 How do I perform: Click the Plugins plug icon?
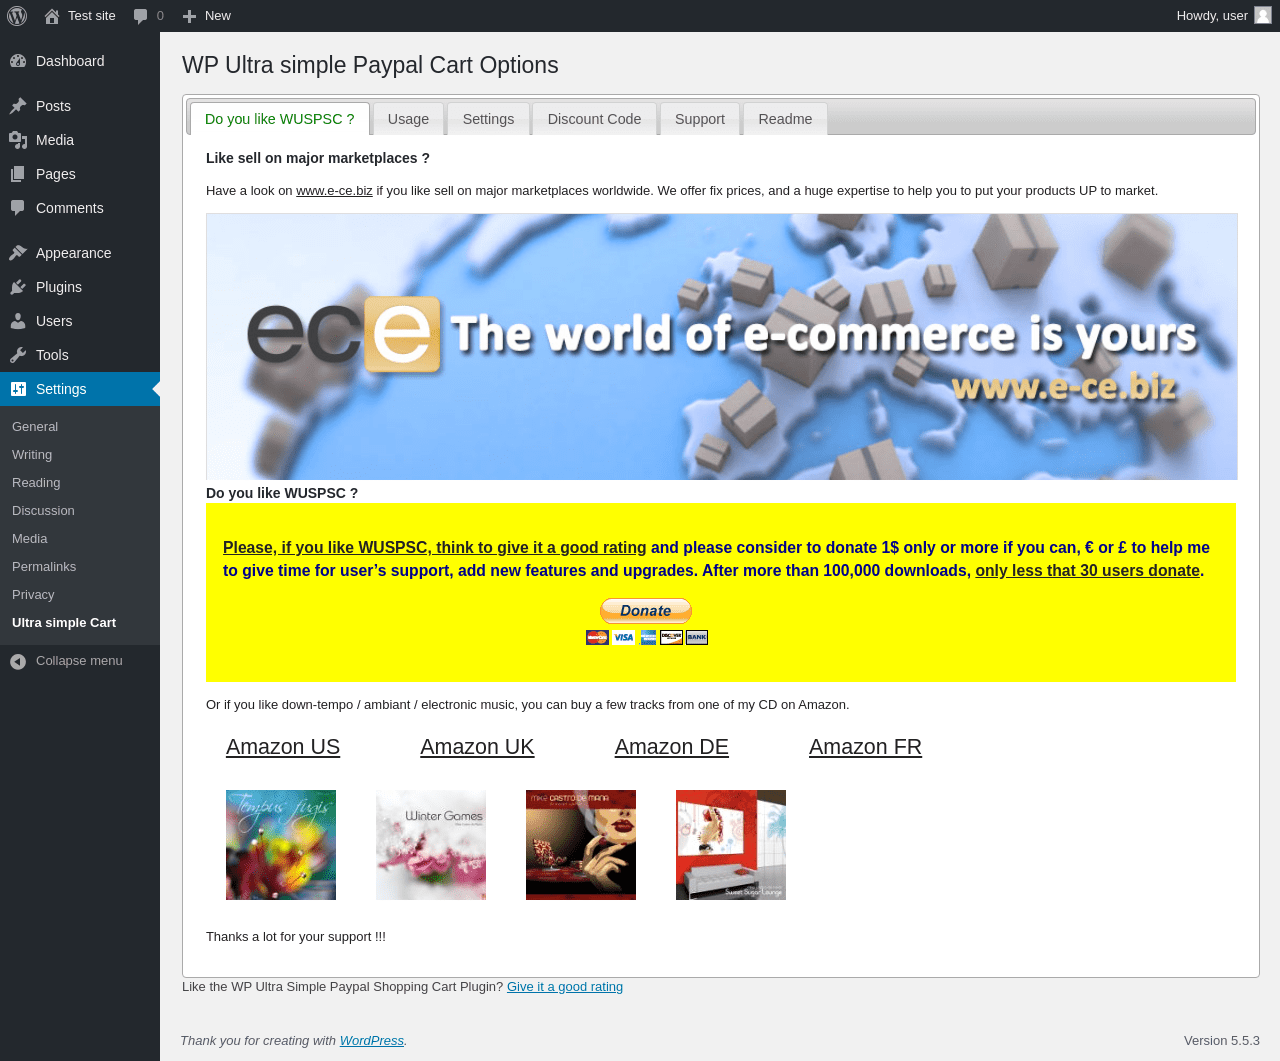coord(18,287)
